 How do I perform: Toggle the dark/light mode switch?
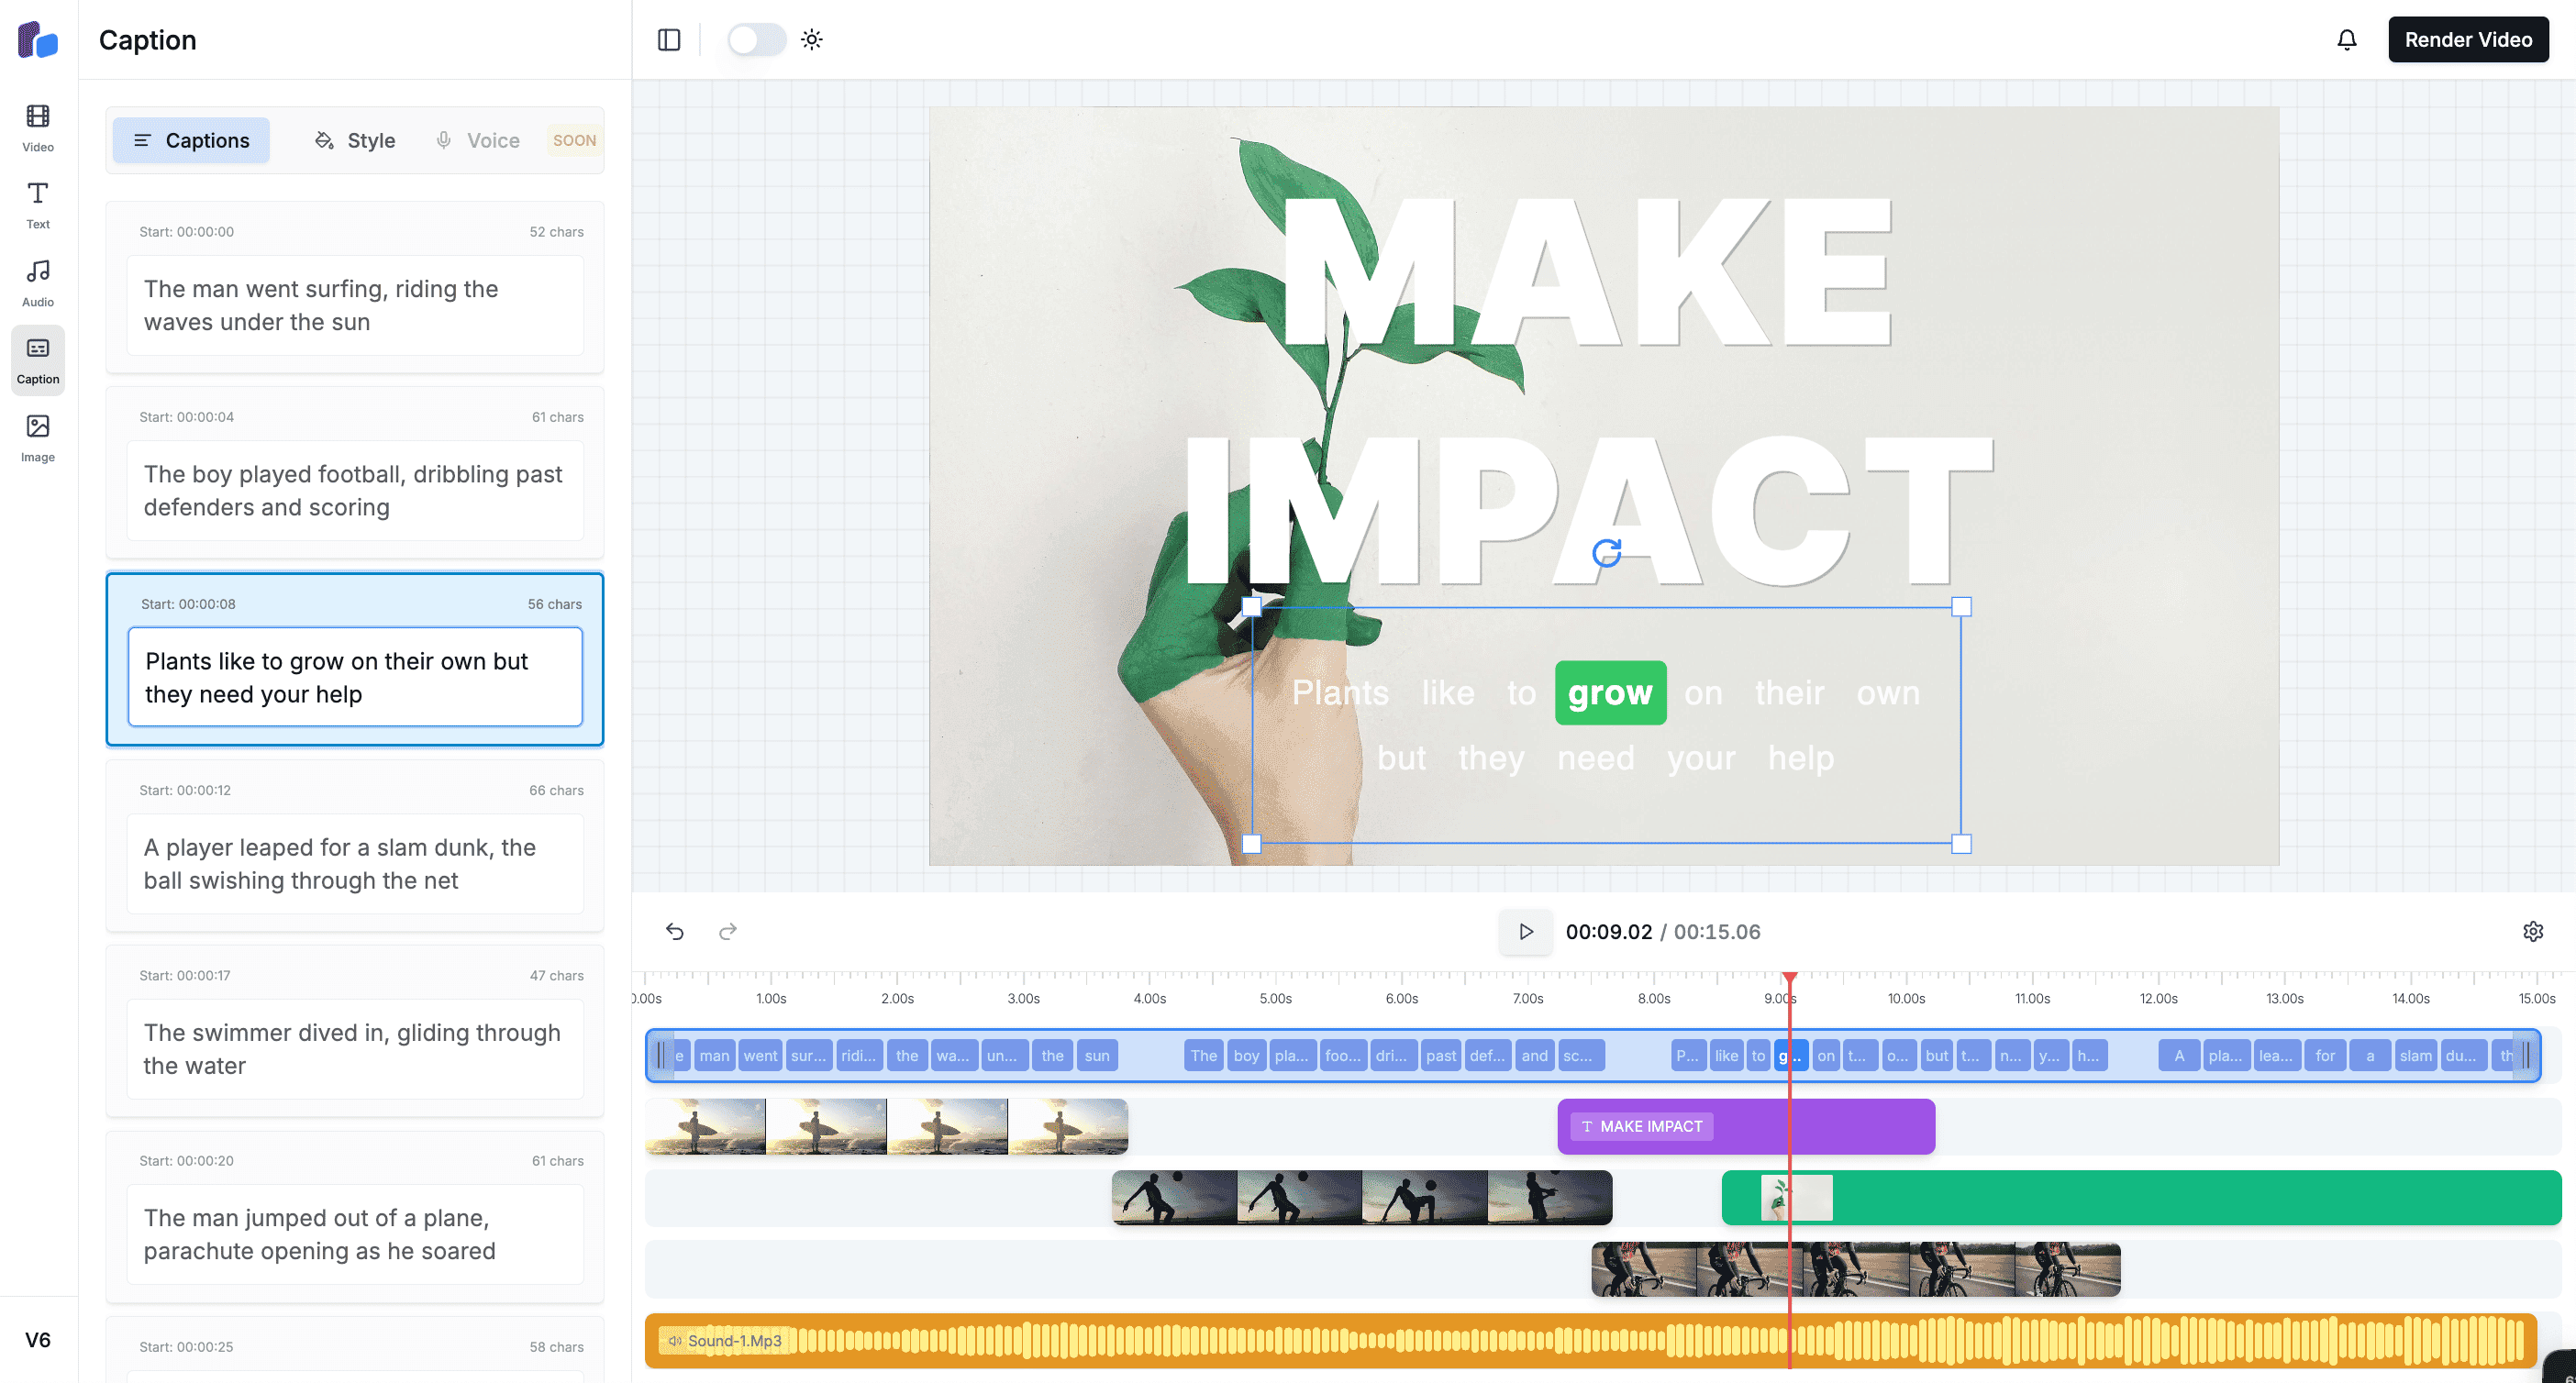click(756, 40)
